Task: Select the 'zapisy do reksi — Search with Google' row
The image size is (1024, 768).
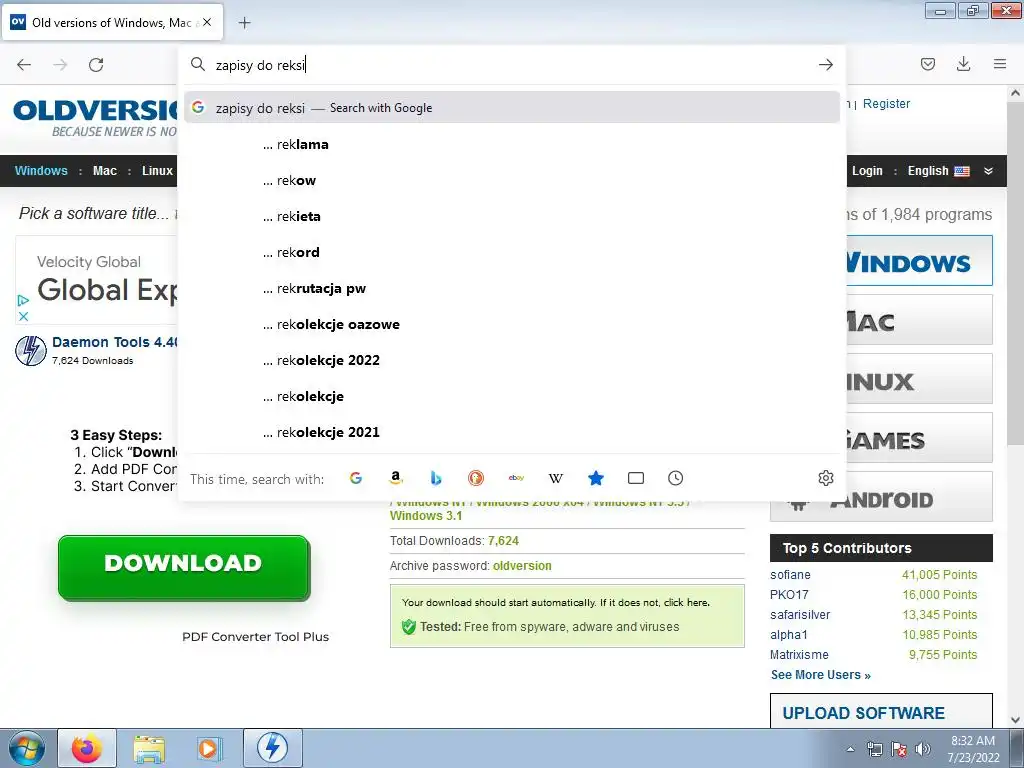Action: 512,108
